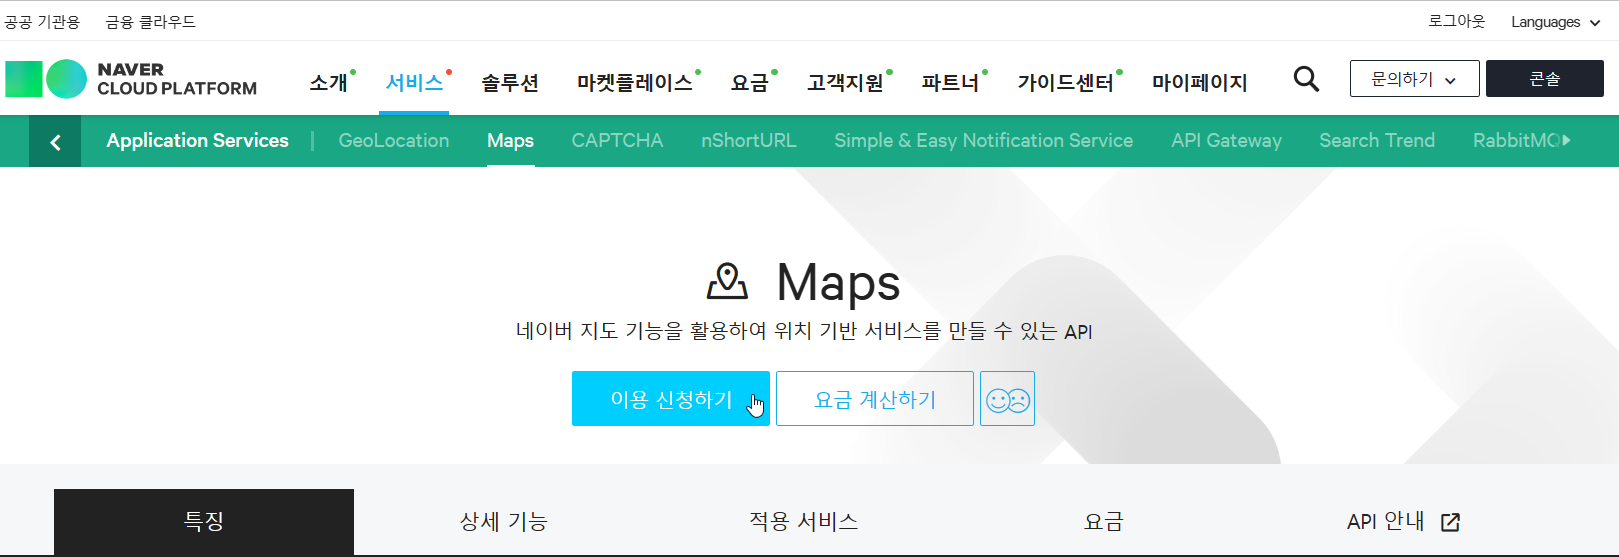Click the smiley feedback faces icon
The width and height of the screenshot is (1619, 557).
1007,399
